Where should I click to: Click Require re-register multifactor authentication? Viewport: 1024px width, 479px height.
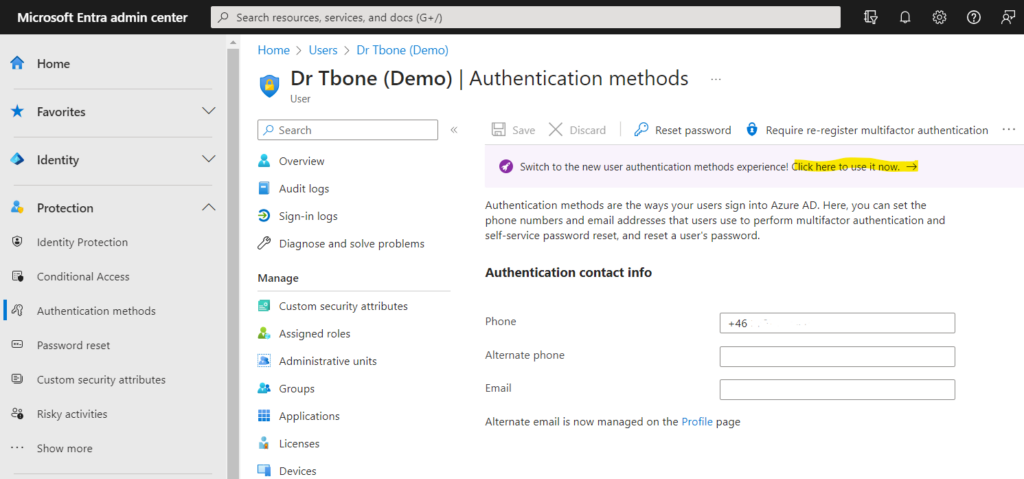point(867,130)
